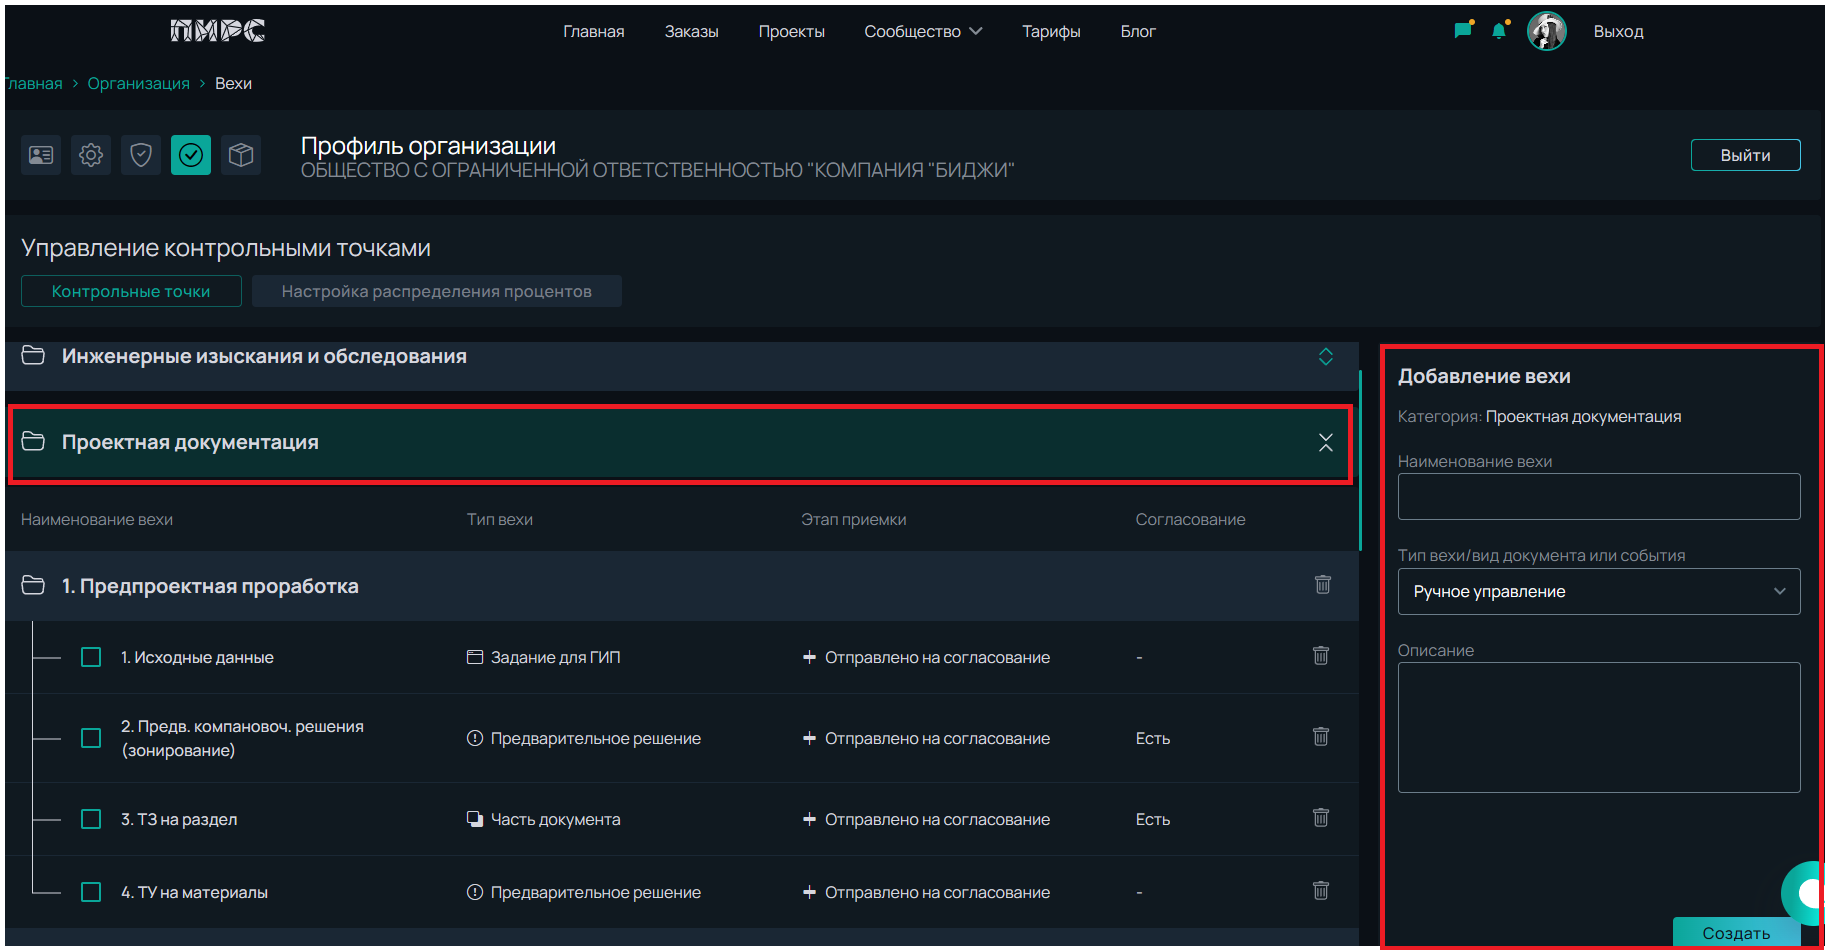Tick the checkbox next to '3. ТЗ на раздел'

(91, 819)
